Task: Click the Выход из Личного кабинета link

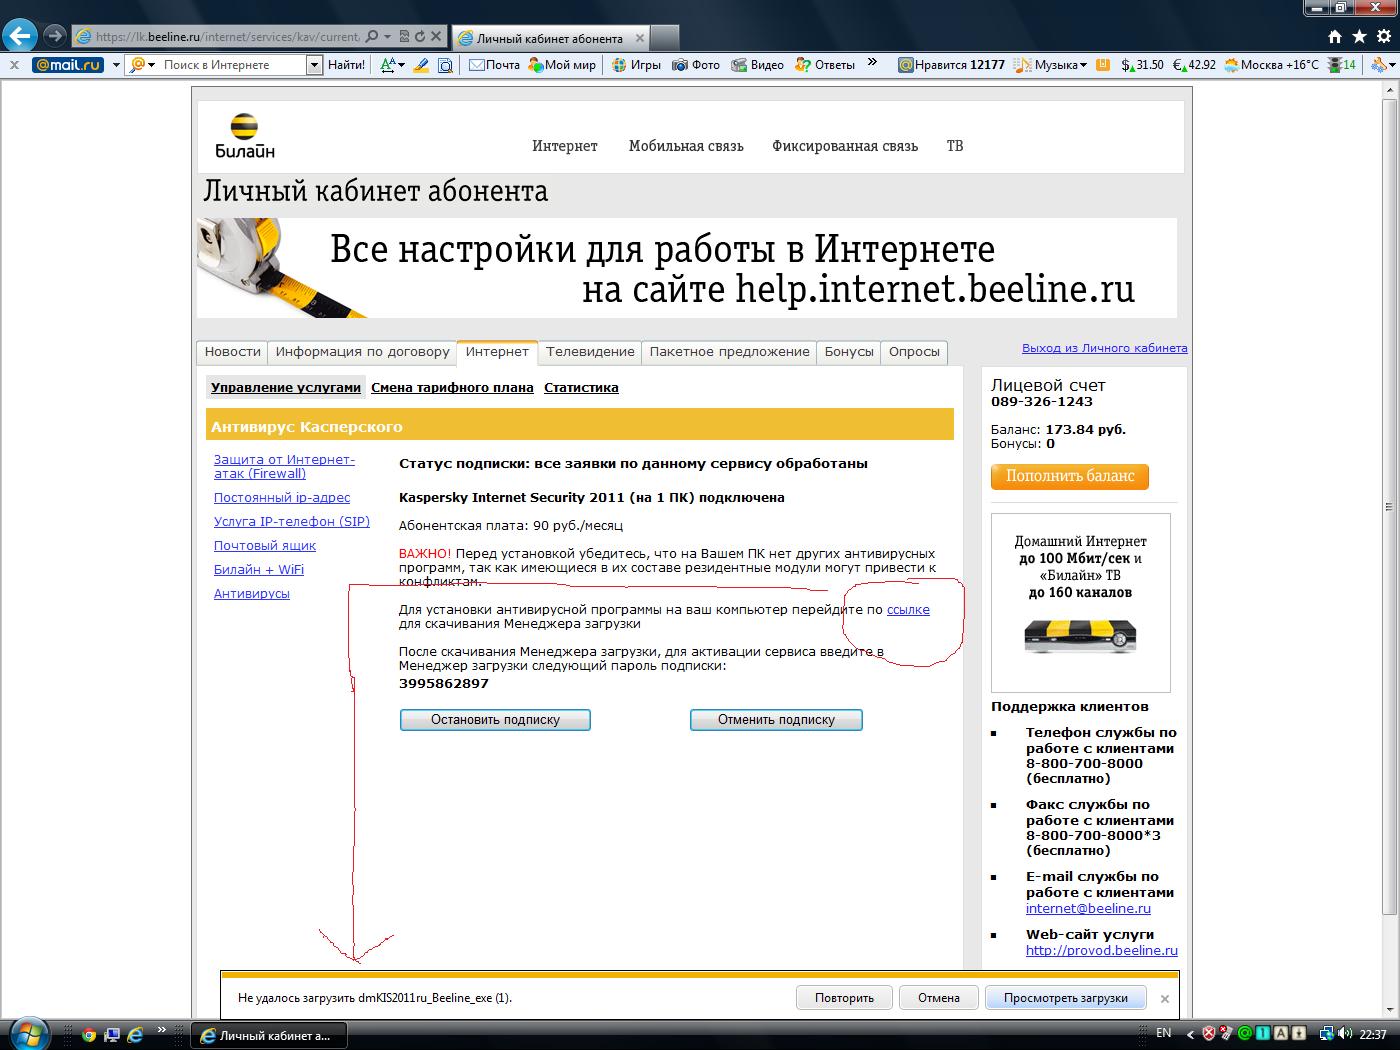Action: pos(1105,348)
